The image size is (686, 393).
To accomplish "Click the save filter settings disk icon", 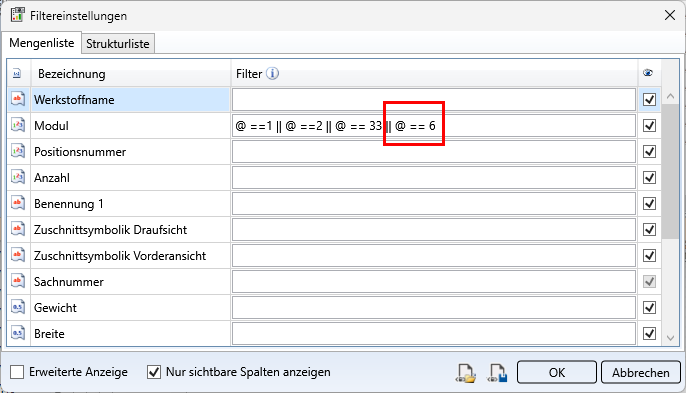I will click(x=497, y=373).
